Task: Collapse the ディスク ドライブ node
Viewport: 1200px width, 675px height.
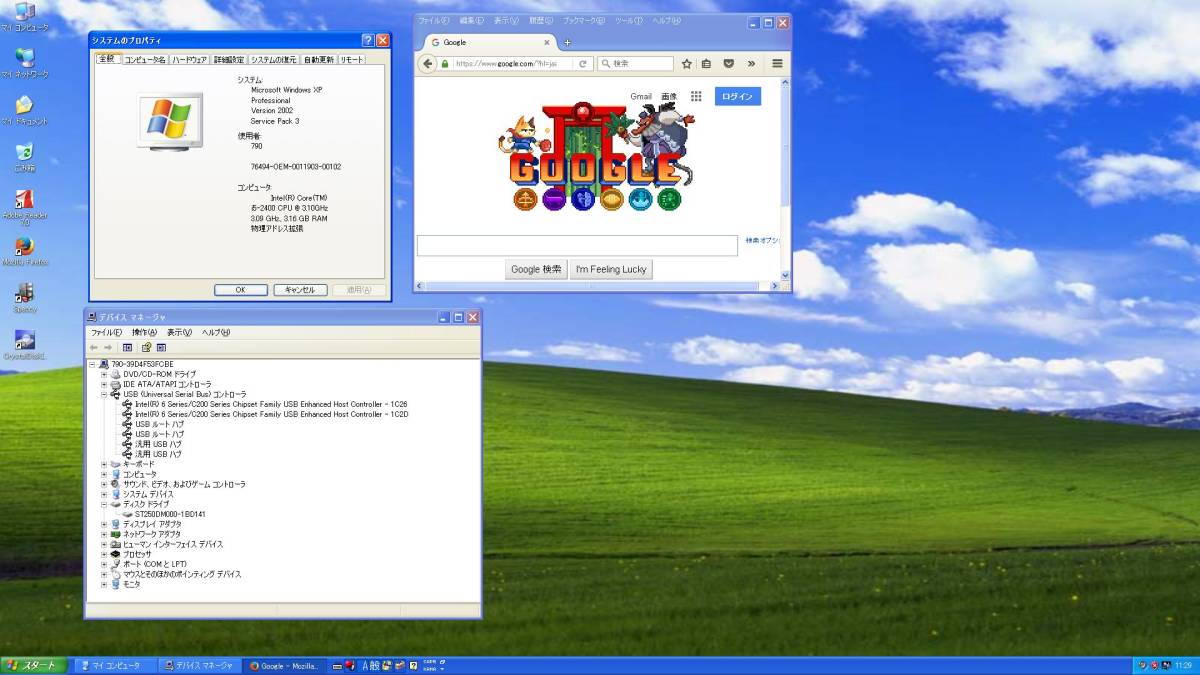Action: 104,504
